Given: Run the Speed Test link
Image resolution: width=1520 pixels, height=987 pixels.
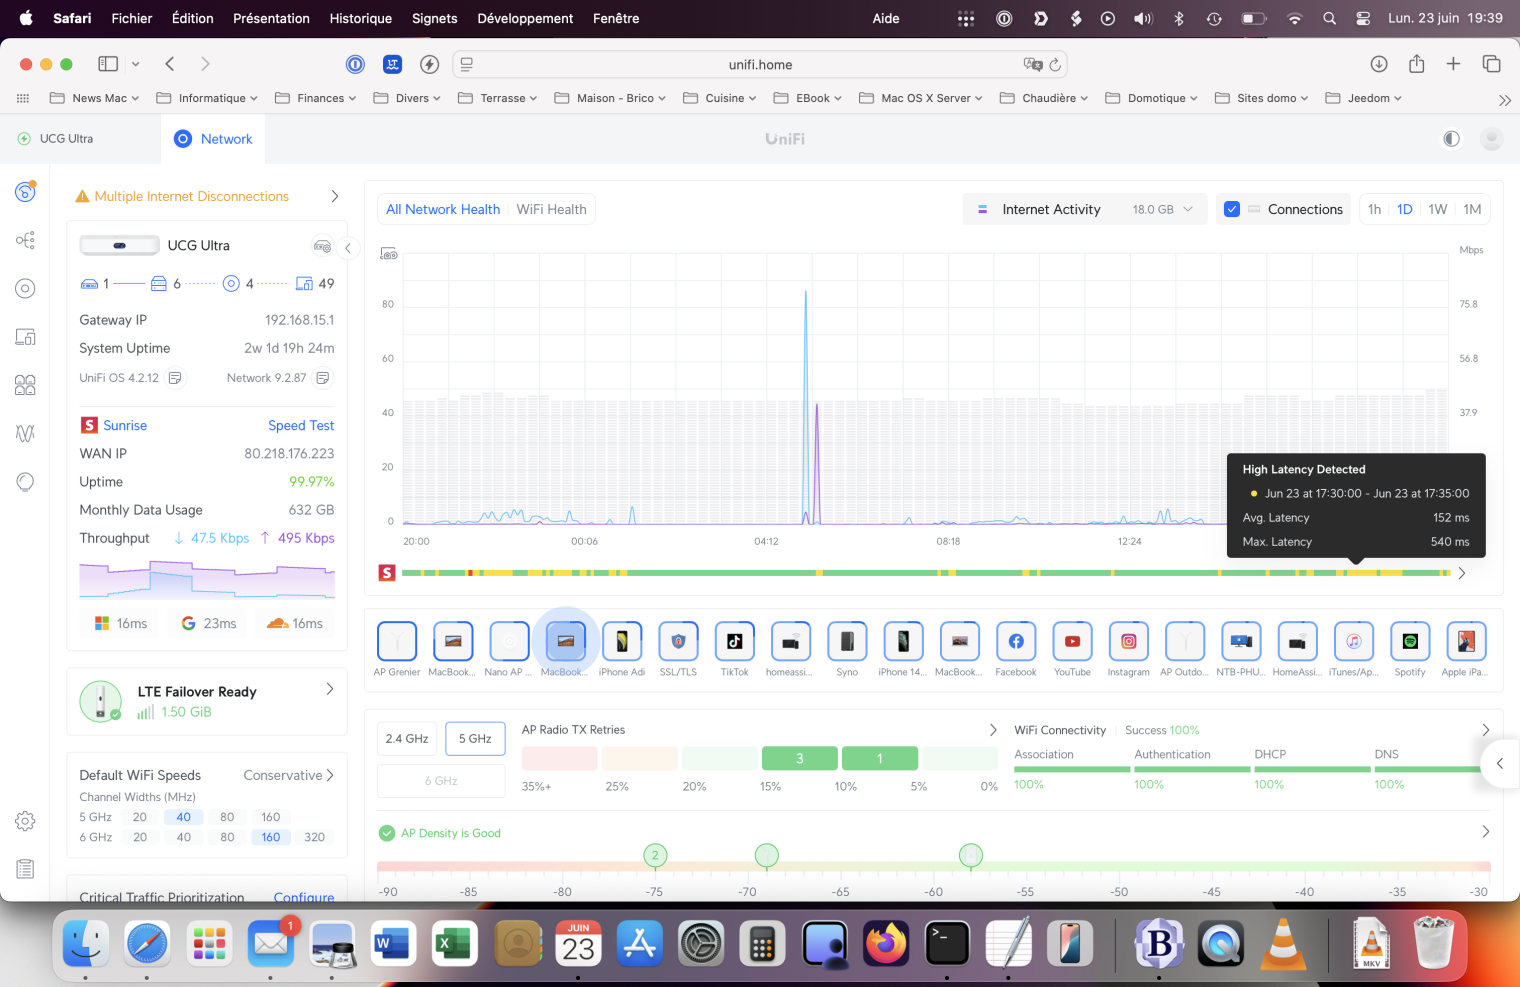Looking at the screenshot, I should click(301, 426).
